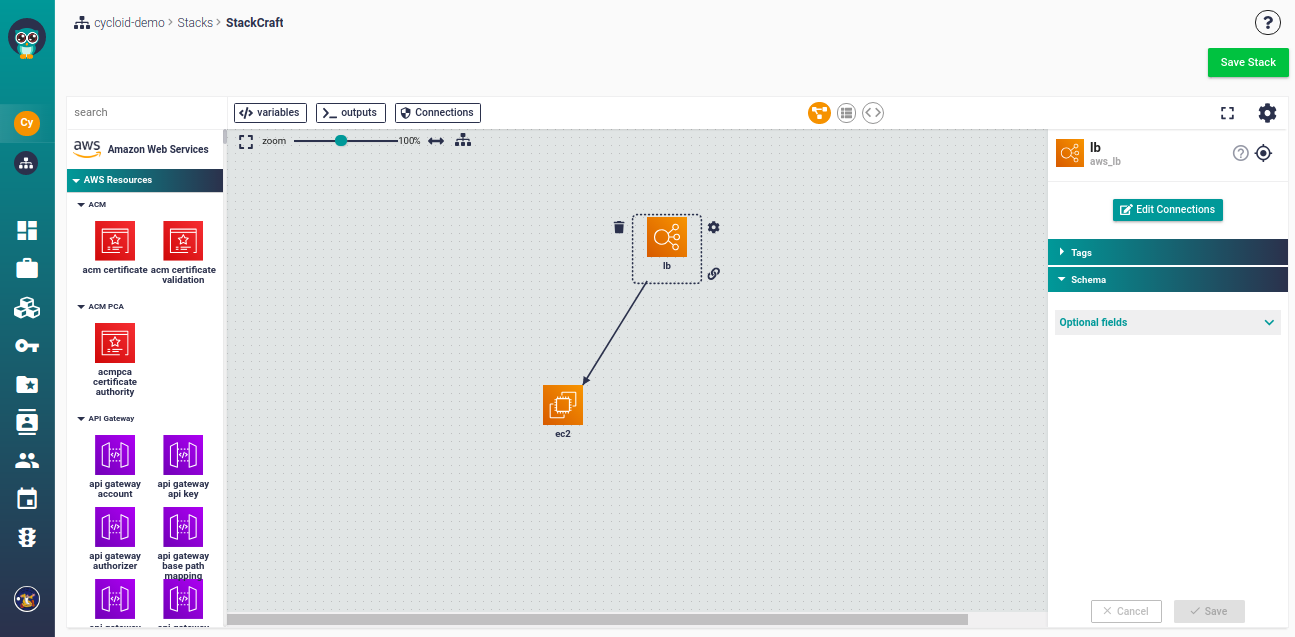Click the resource search field
The image size is (1295, 637).
pos(147,113)
